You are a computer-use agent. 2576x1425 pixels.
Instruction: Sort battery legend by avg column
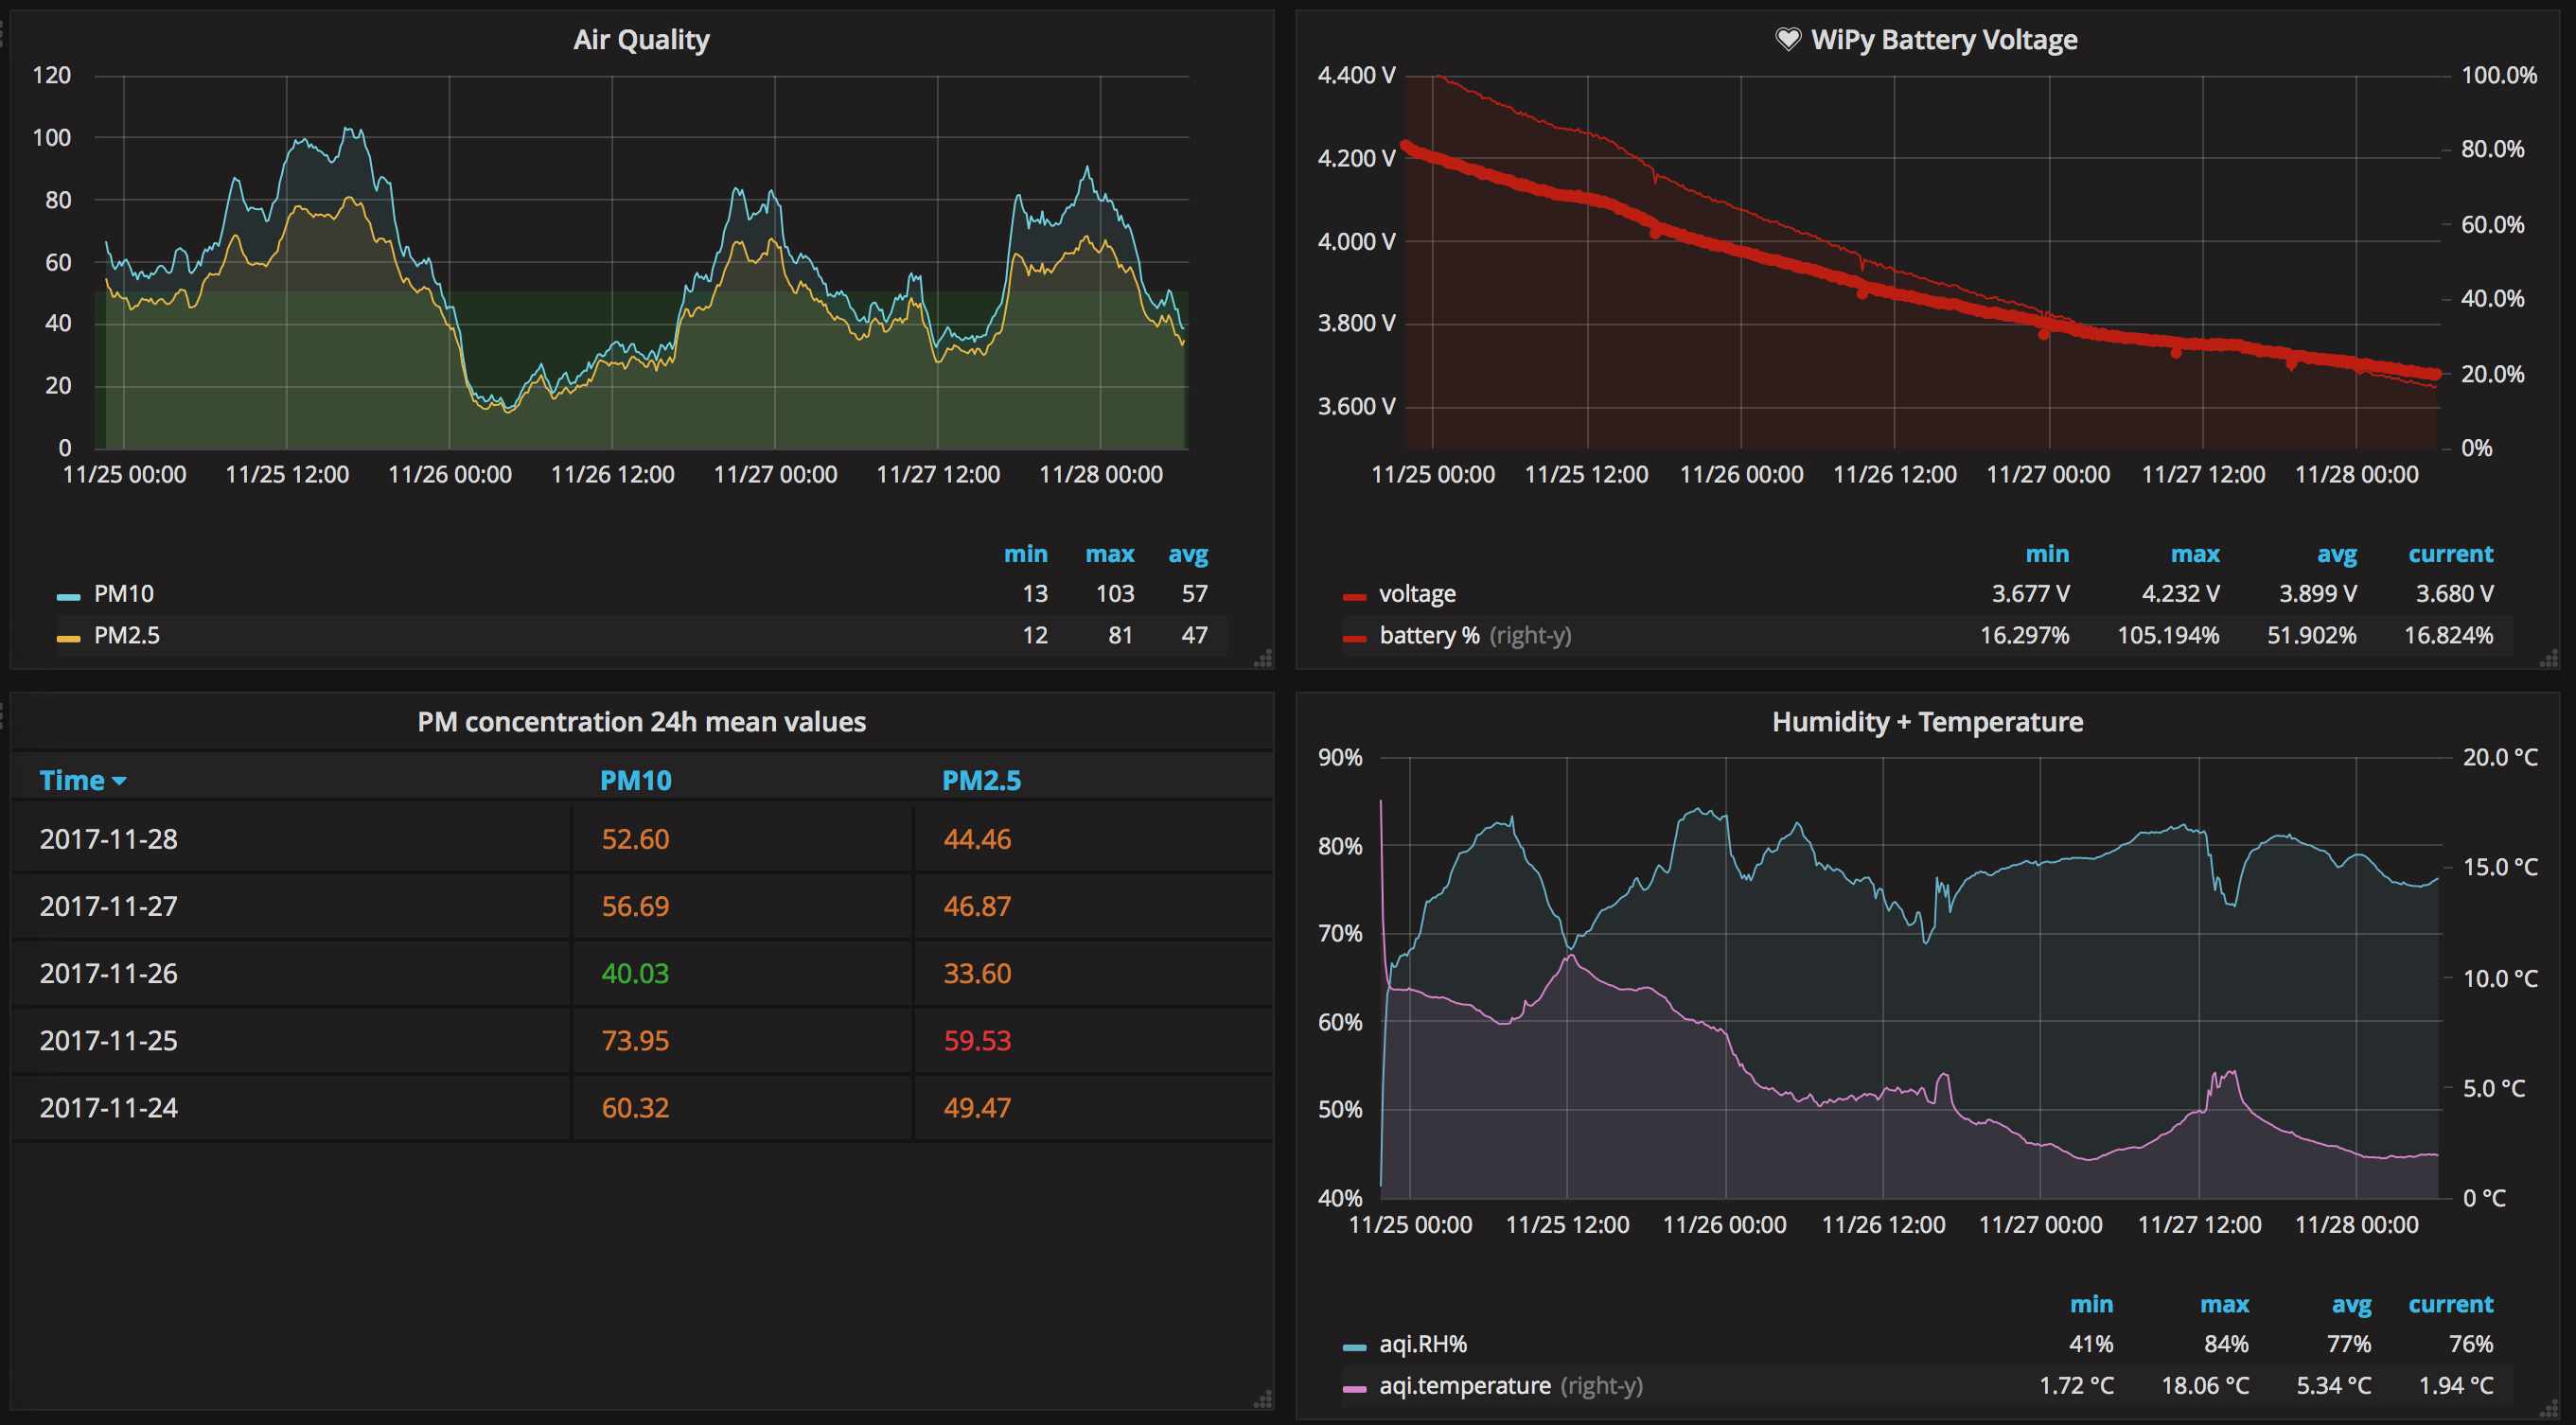(x=2337, y=554)
